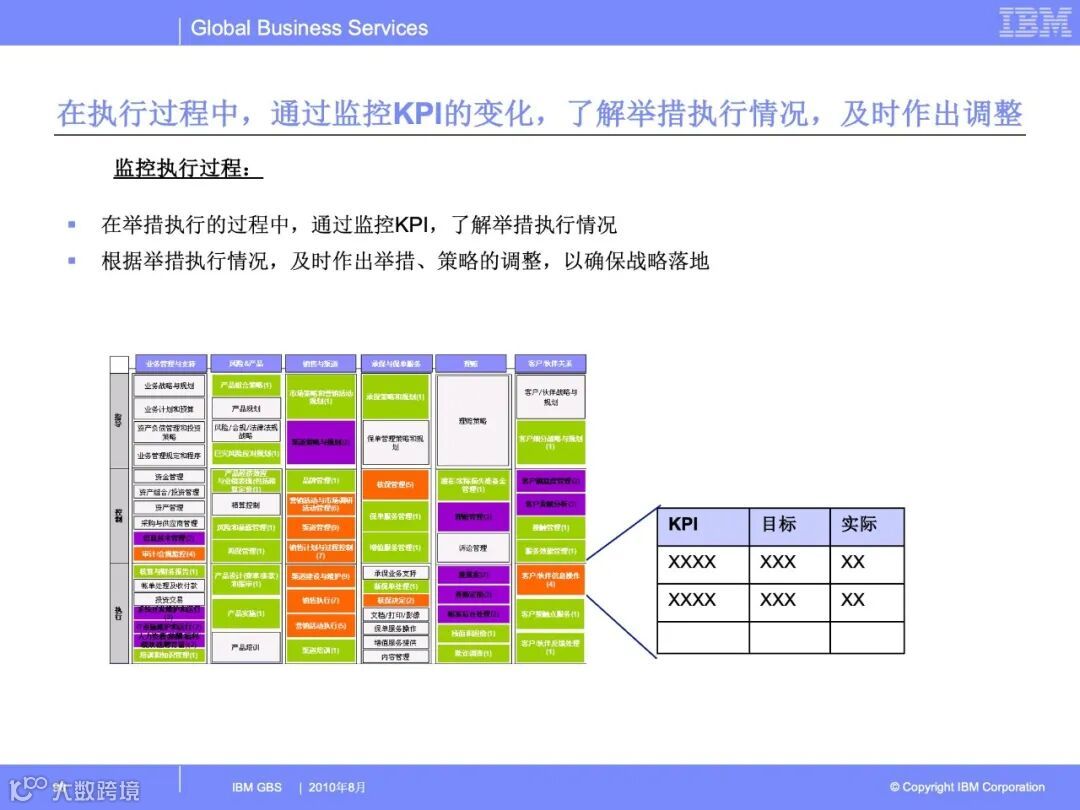
Task: Click the large white 理赔策略 box
Action: pos(472,420)
